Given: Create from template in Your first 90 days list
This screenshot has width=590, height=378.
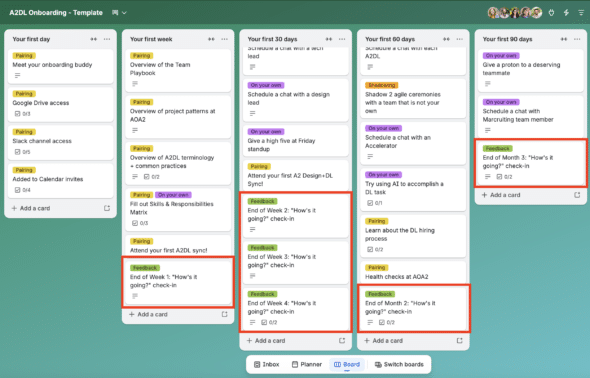Looking at the screenshot, I should point(577,195).
